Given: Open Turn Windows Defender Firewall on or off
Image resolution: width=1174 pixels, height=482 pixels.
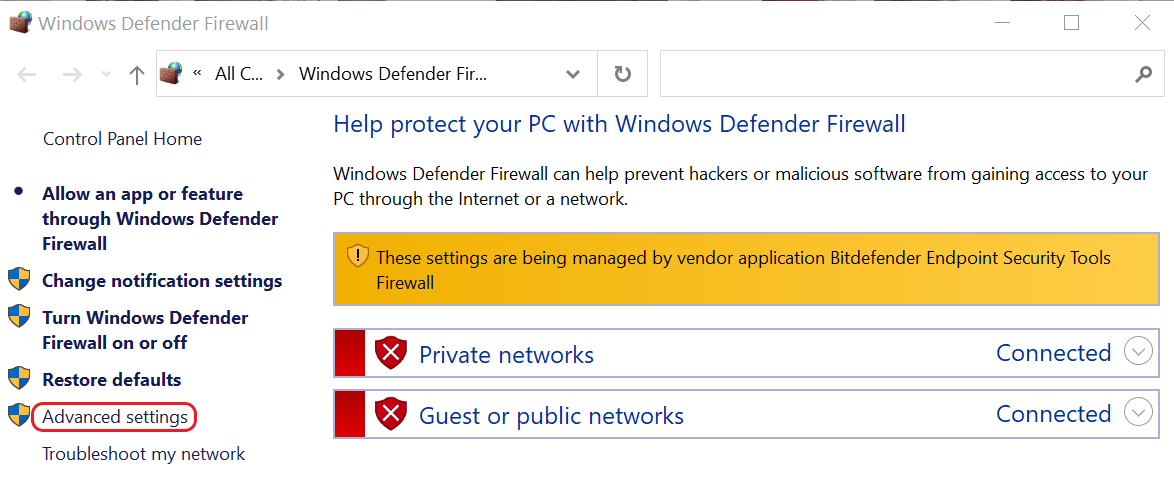Looking at the screenshot, I should coord(145,330).
